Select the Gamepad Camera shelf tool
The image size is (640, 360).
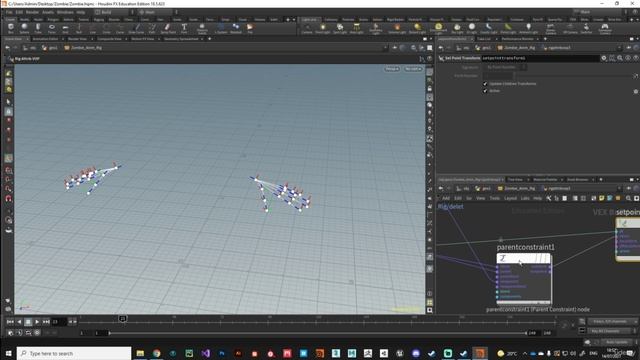click(x=605, y=28)
